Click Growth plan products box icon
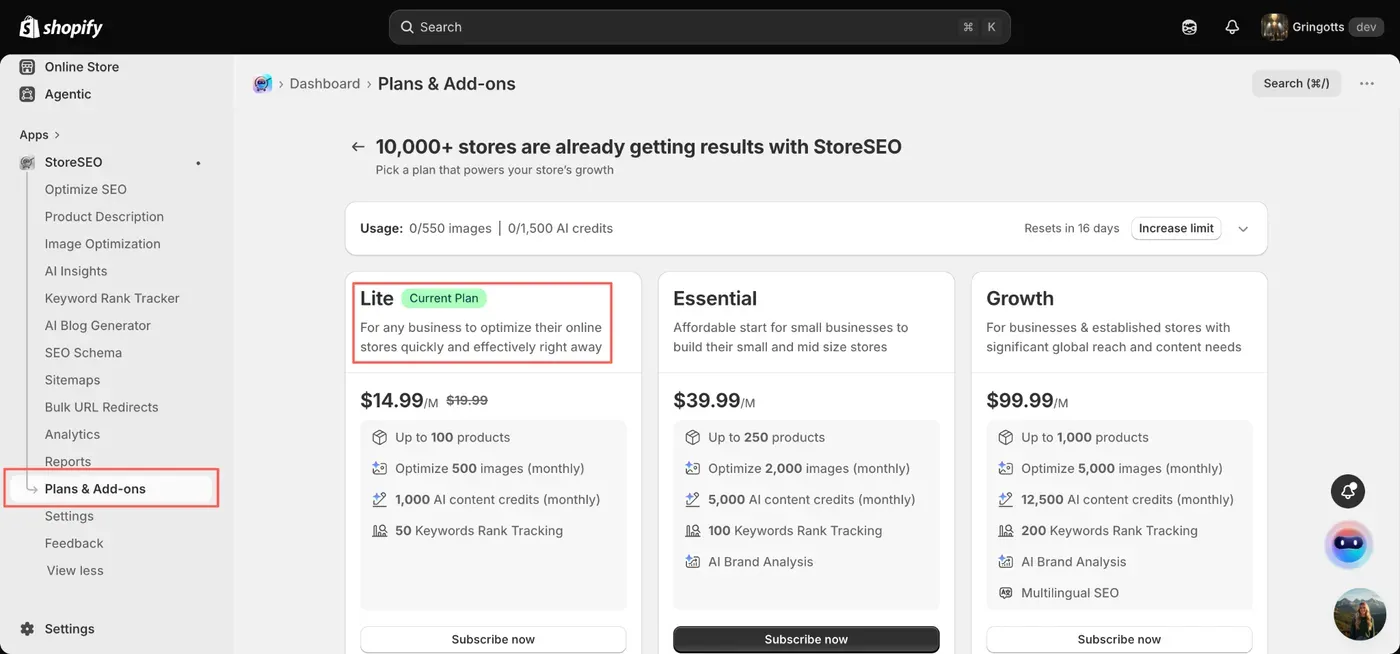The image size is (1400, 654). [1005, 437]
